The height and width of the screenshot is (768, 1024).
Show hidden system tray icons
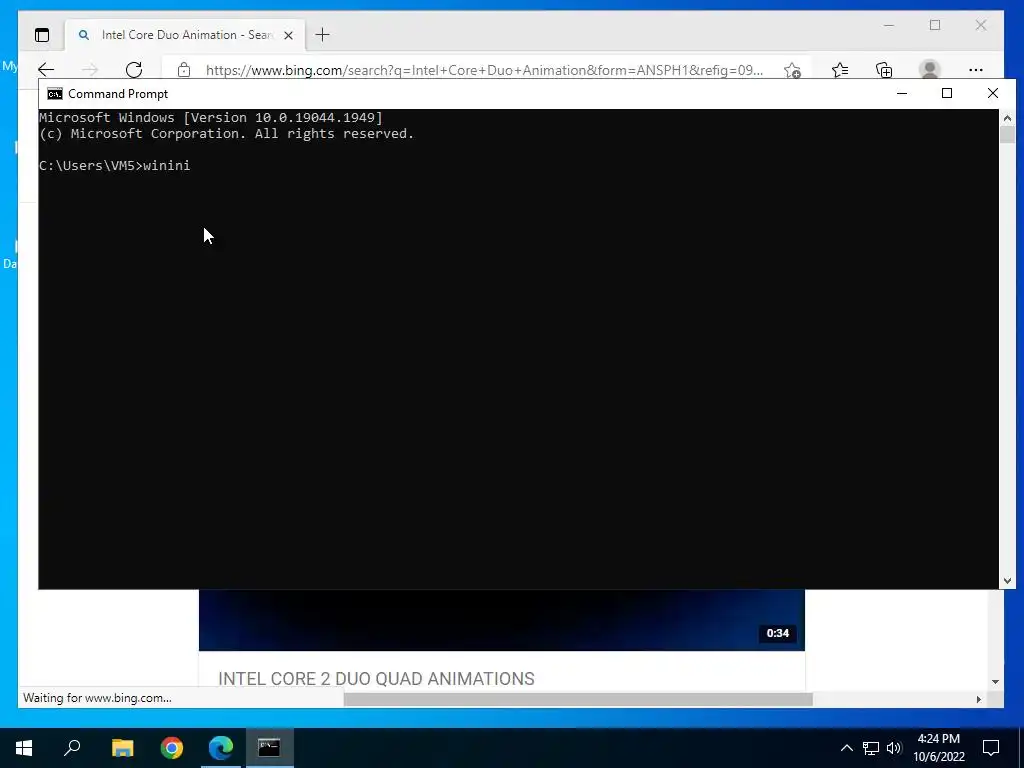[846, 748]
